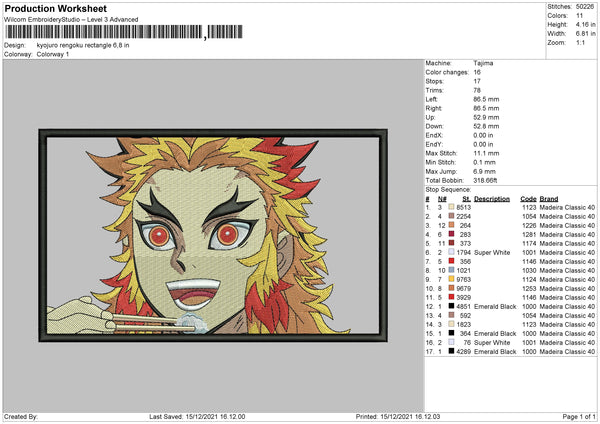Click the Height value 4.16 in
Screen dimensions: 600x424
tap(585, 24)
